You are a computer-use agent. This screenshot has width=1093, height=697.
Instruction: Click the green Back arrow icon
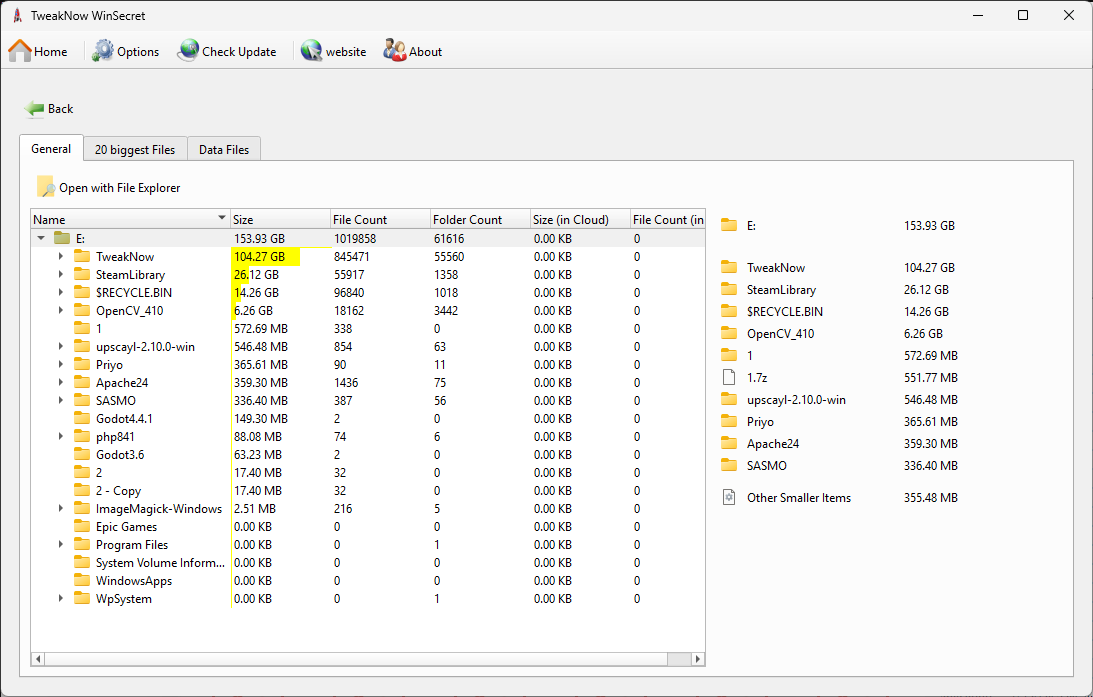(33, 109)
